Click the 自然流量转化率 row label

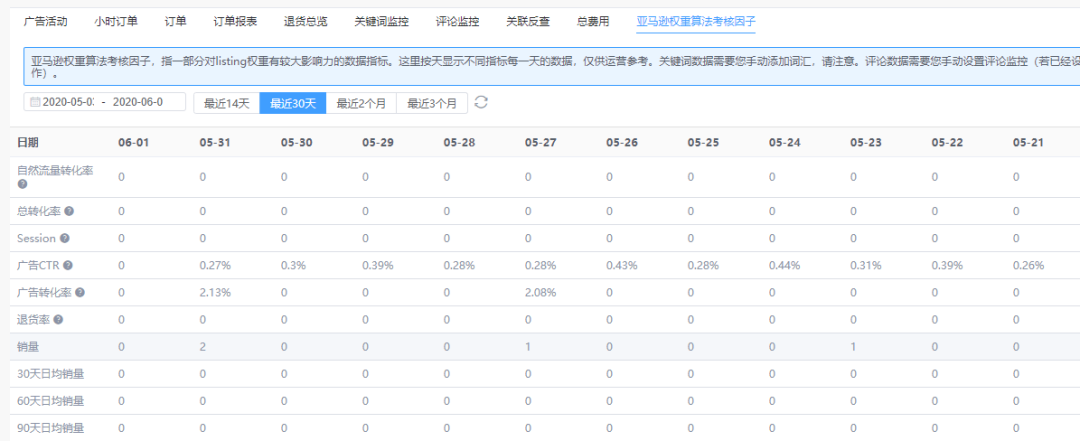click(55, 171)
